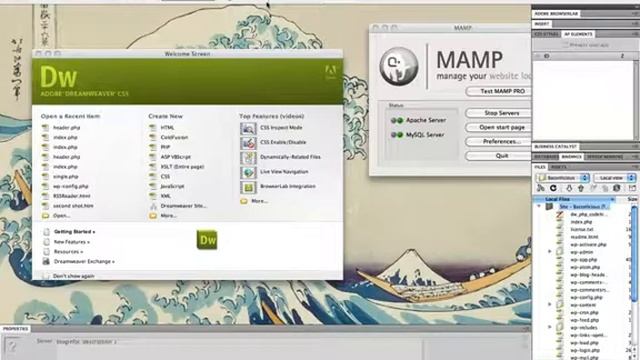
Task: Open Dynamically-Related Files video icon
Action: (x=248, y=158)
